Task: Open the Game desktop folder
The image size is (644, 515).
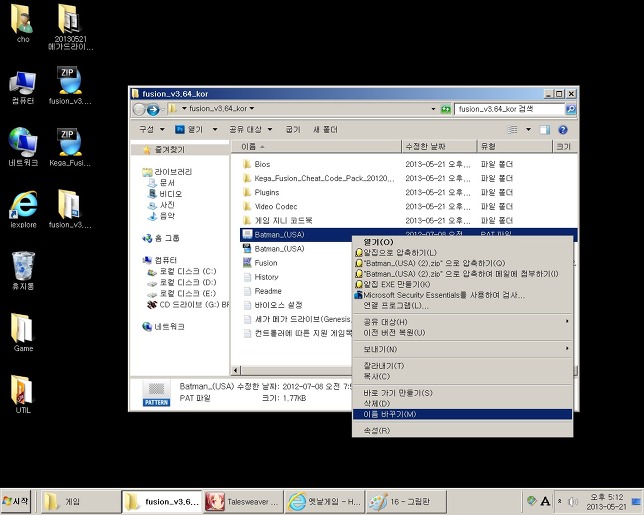Action: tap(23, 333)
